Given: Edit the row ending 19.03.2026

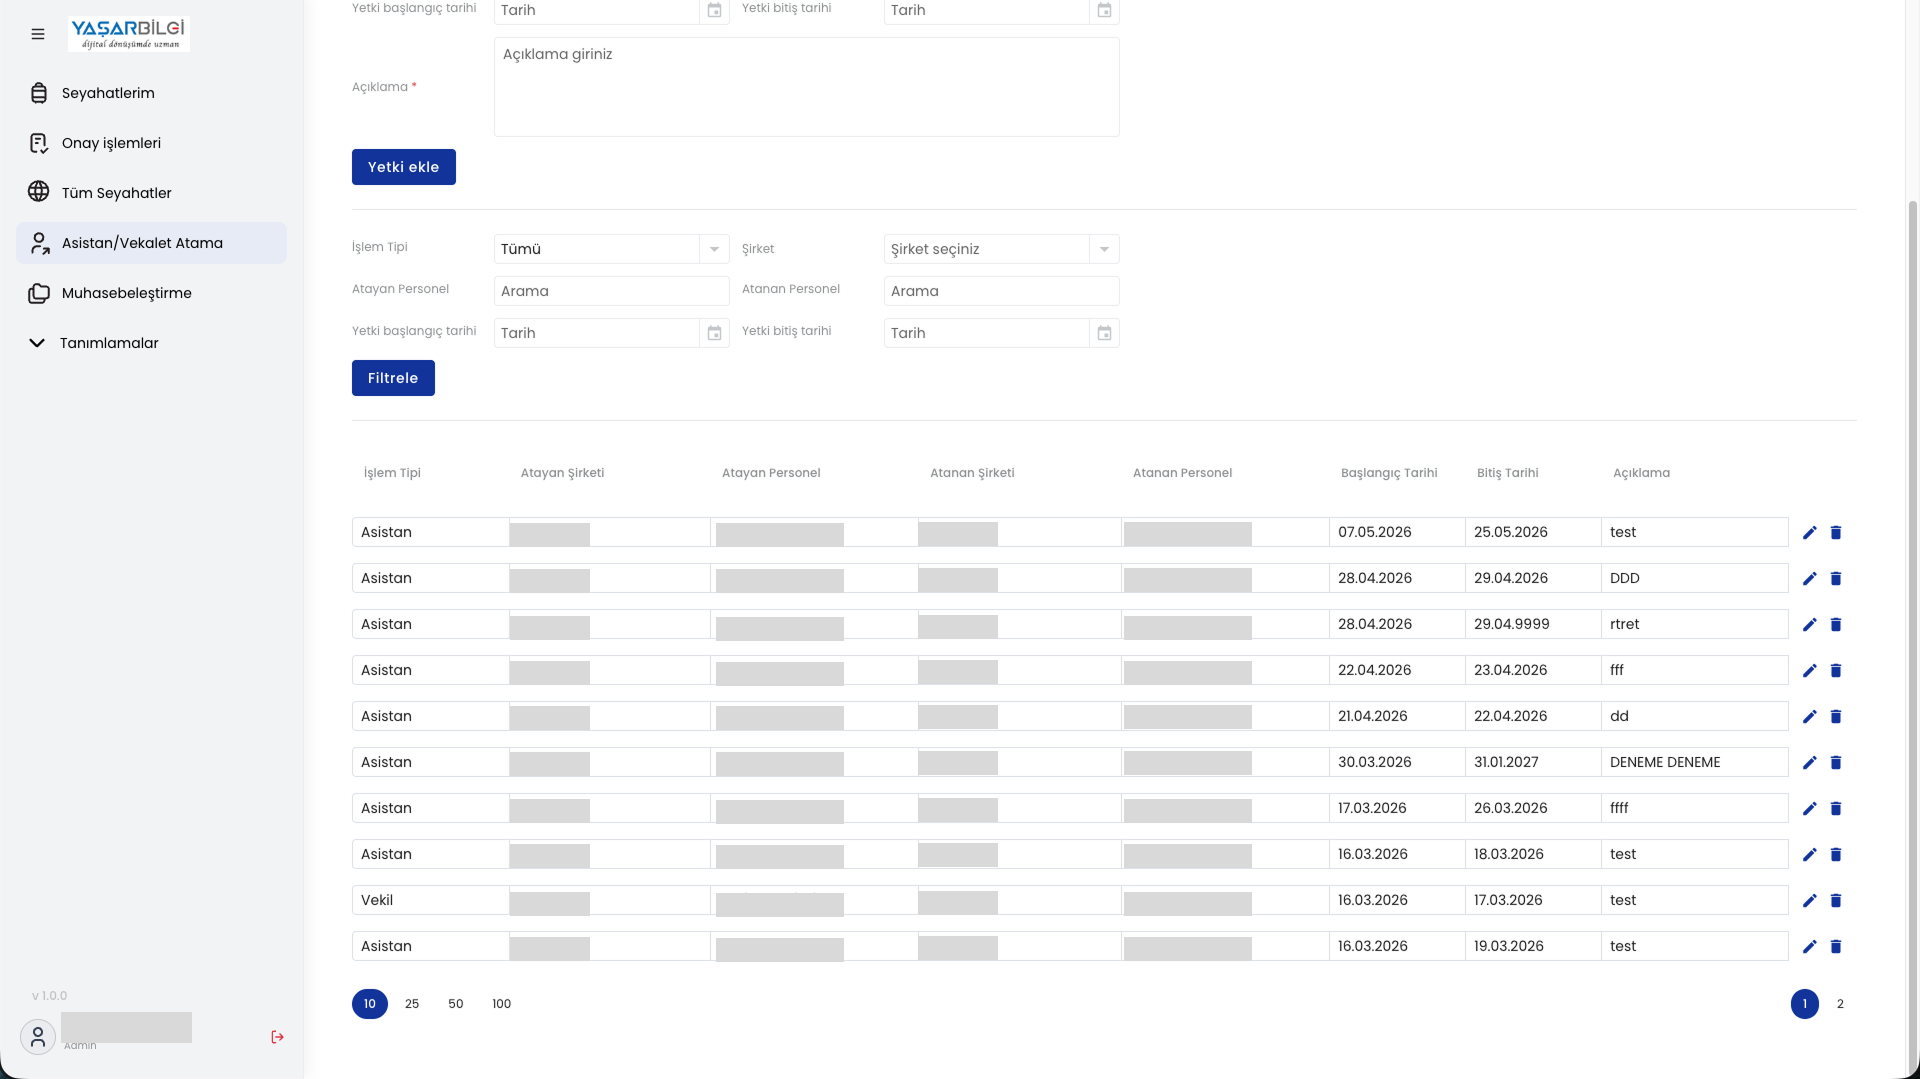Looking at the screenshot, I should [1809, 947].
